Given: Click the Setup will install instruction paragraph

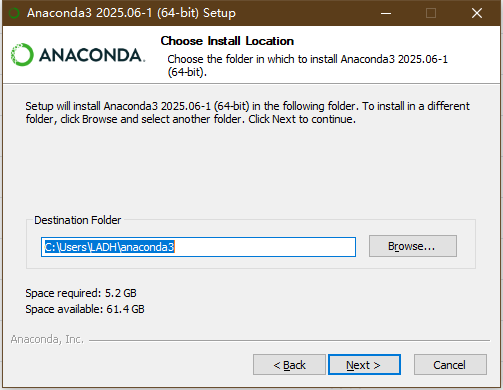Looking at the screenshot, I should pos(247,112).
